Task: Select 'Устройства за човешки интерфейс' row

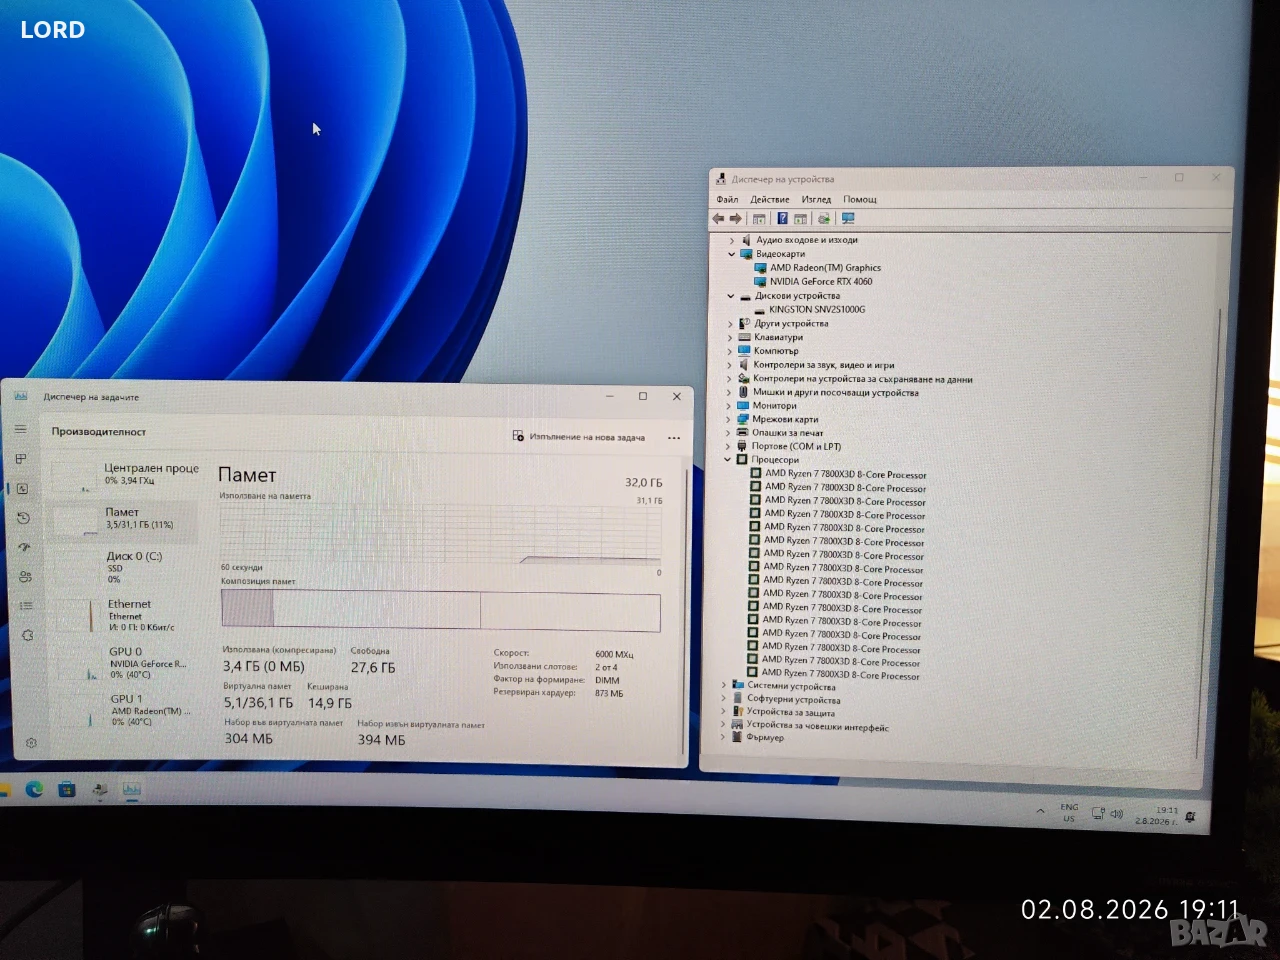Action: click(817, 726)
